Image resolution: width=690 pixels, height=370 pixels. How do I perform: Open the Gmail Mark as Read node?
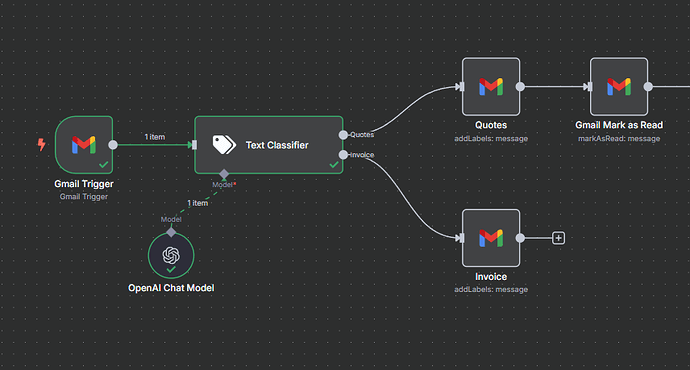(619, 87)
